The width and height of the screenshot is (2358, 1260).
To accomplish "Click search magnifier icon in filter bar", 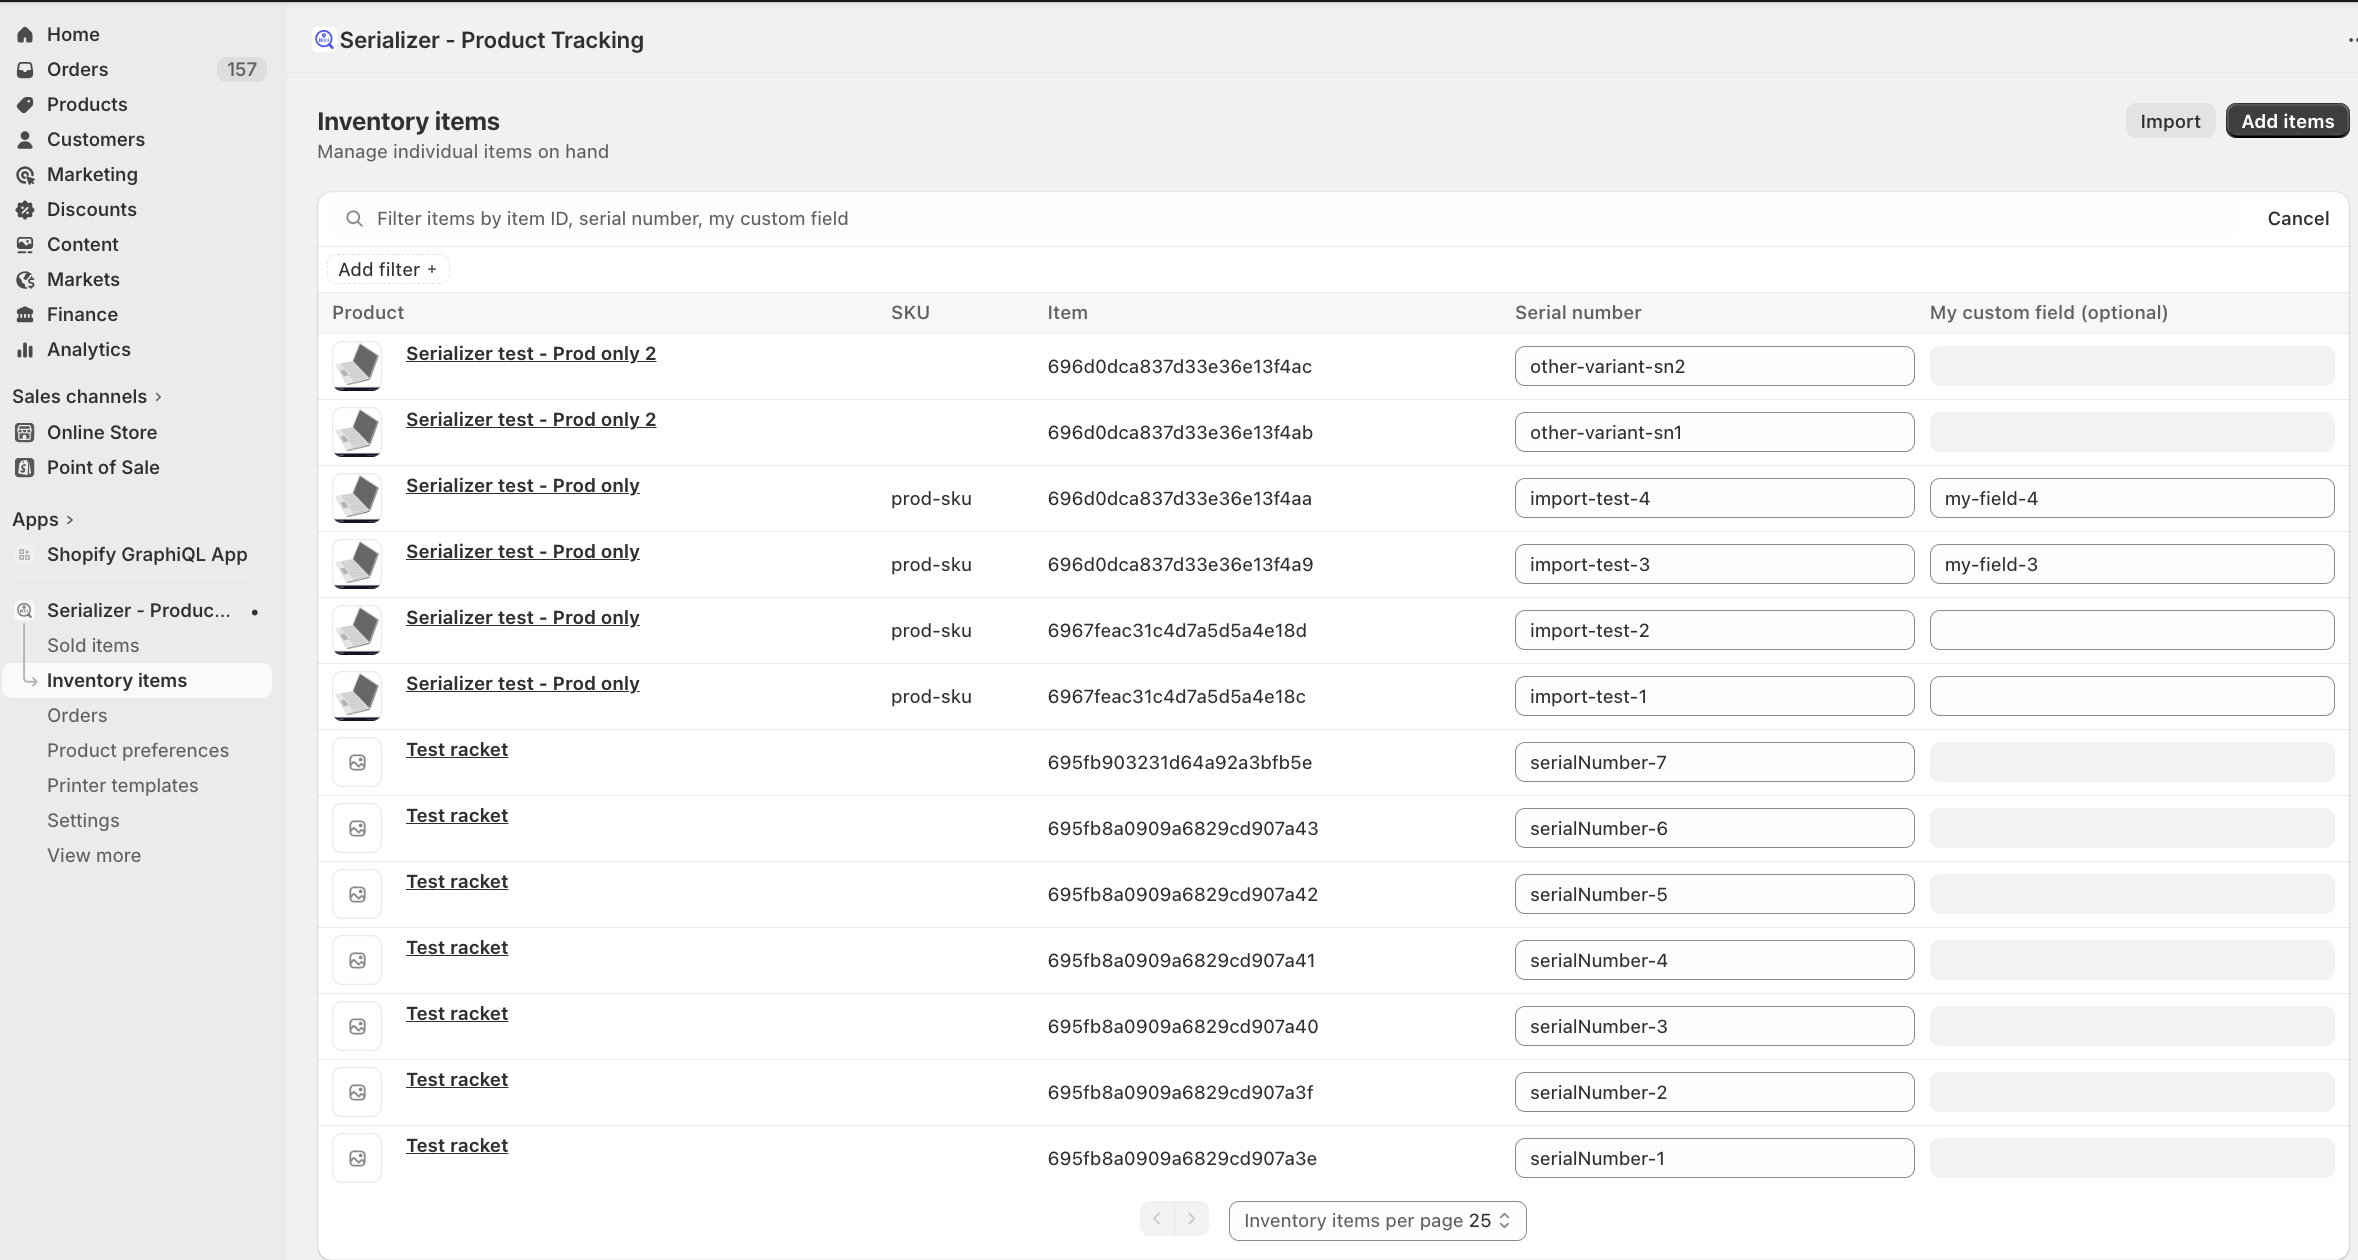I will 354,219.
